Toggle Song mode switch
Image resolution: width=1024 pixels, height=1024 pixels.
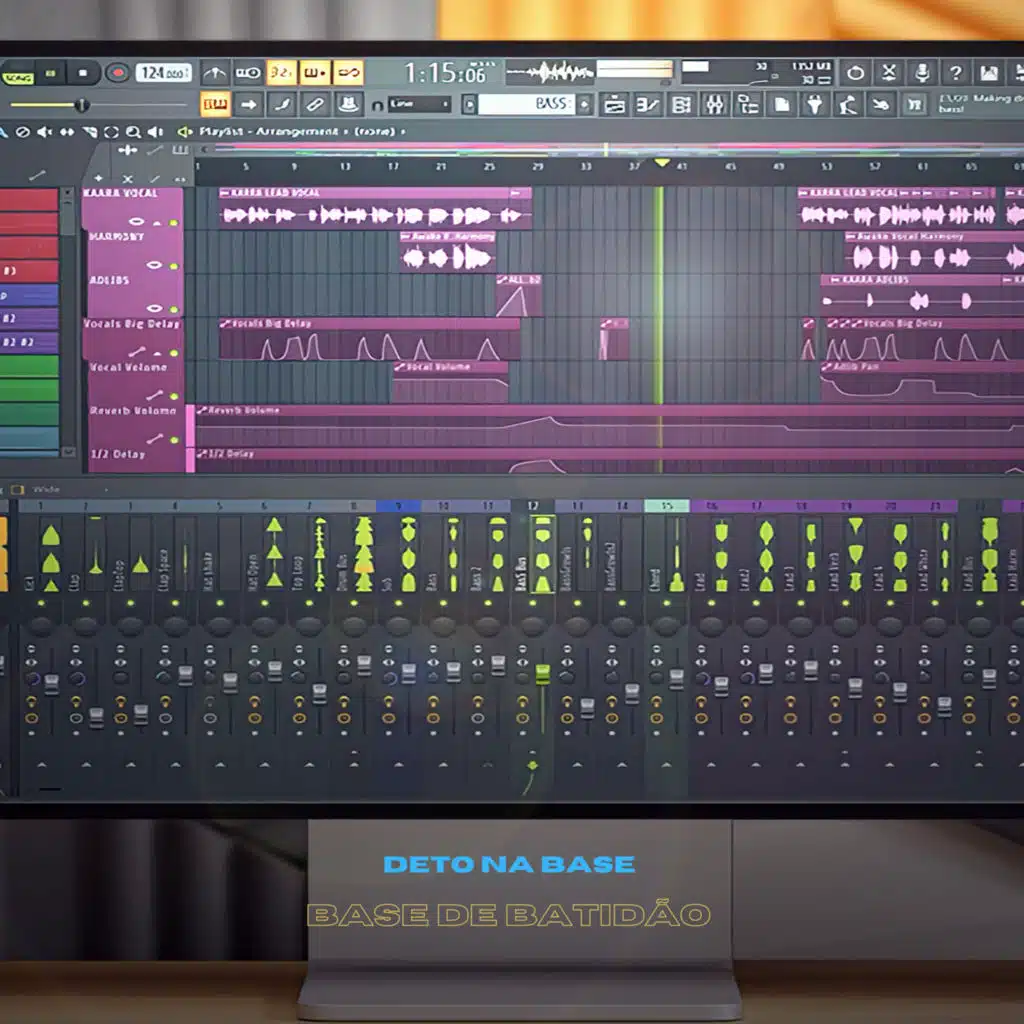pyautogui.click(x=17, y=75)
